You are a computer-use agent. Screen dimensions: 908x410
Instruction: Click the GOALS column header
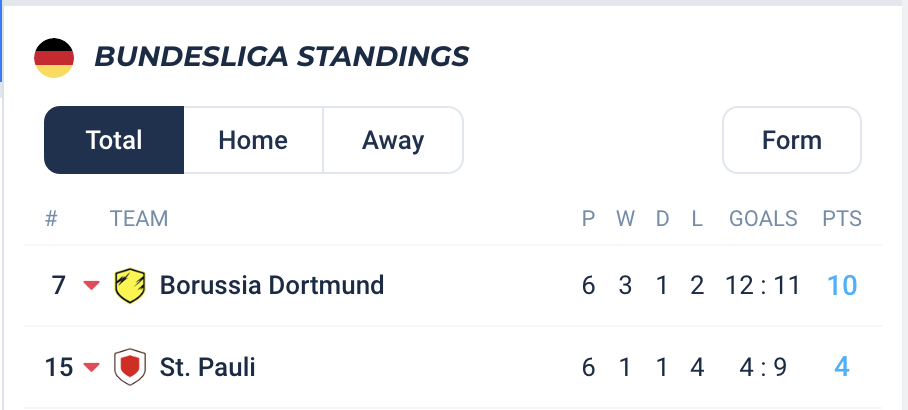tap(763, 219)
